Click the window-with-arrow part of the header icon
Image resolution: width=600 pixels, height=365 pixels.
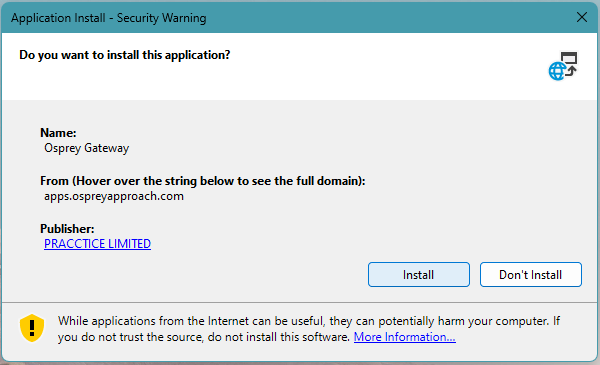(x=569, y=63)
